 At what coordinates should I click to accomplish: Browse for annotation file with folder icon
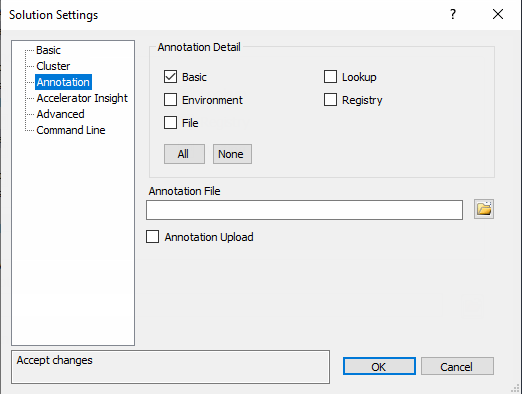point(484,209)
